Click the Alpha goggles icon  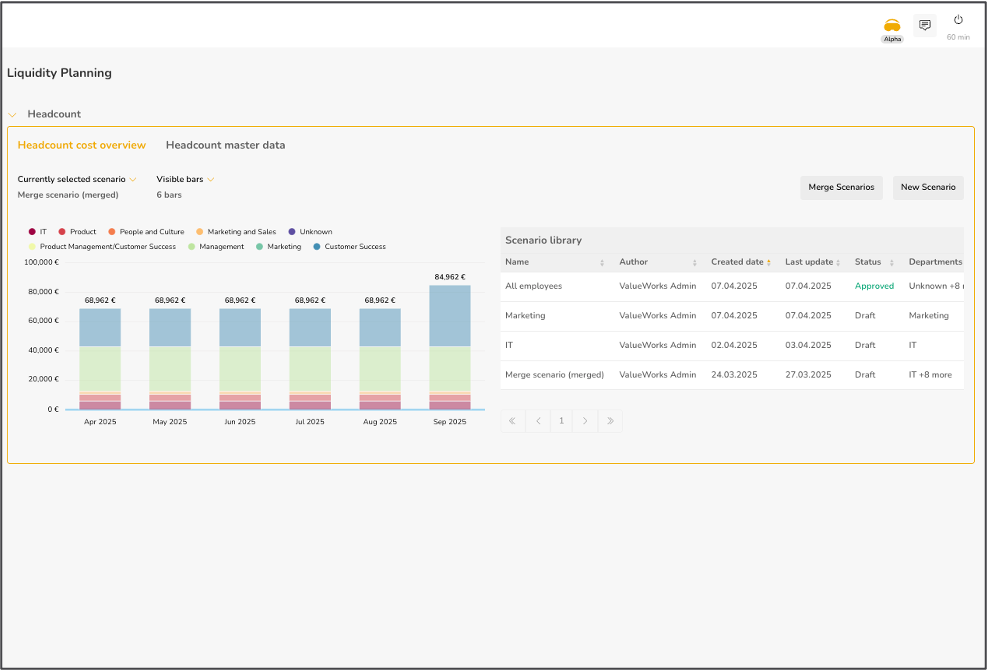[891, 26]
